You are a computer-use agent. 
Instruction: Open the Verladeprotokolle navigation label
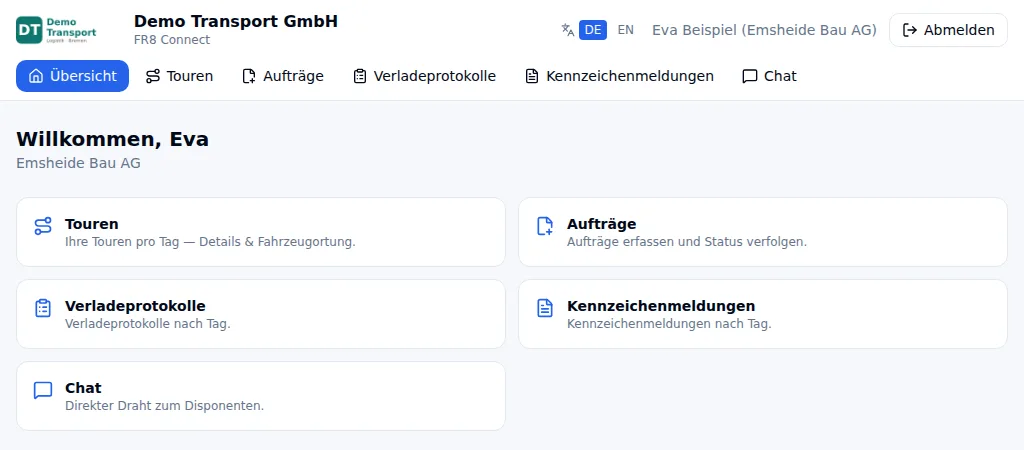click(435, 76)
